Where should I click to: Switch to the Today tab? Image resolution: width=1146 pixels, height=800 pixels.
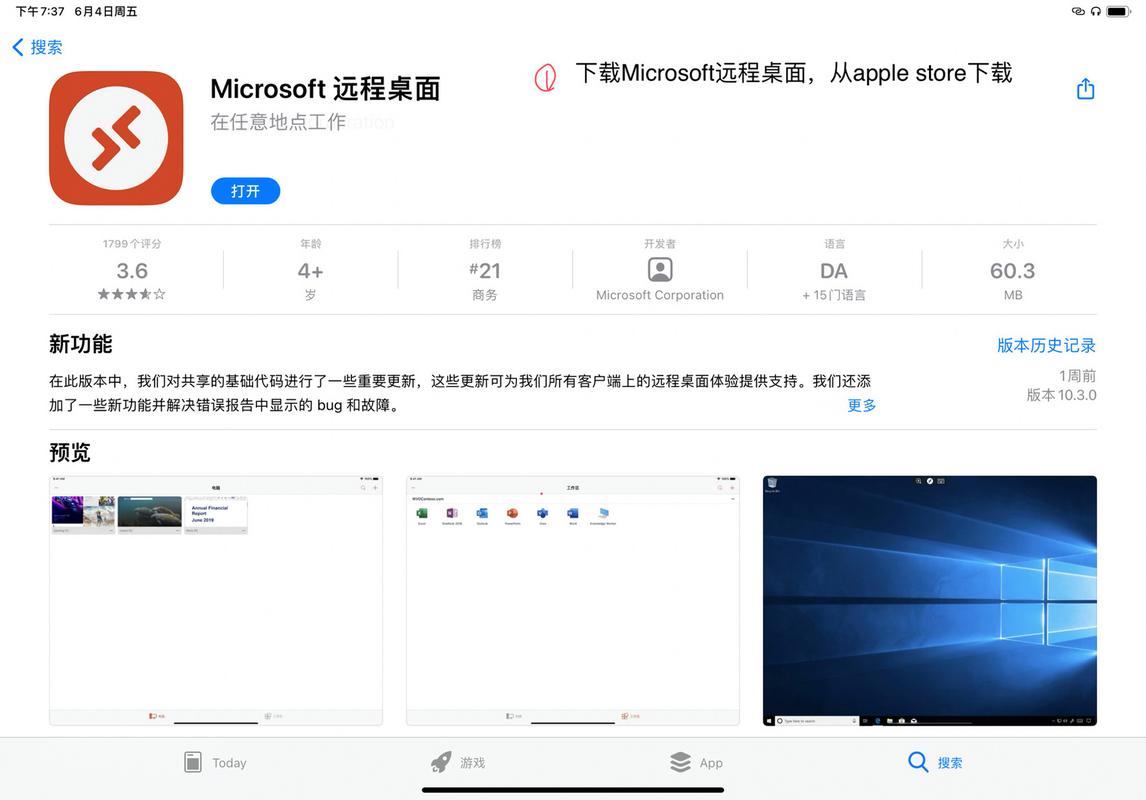pyautogui.click(x=216, y=763)
